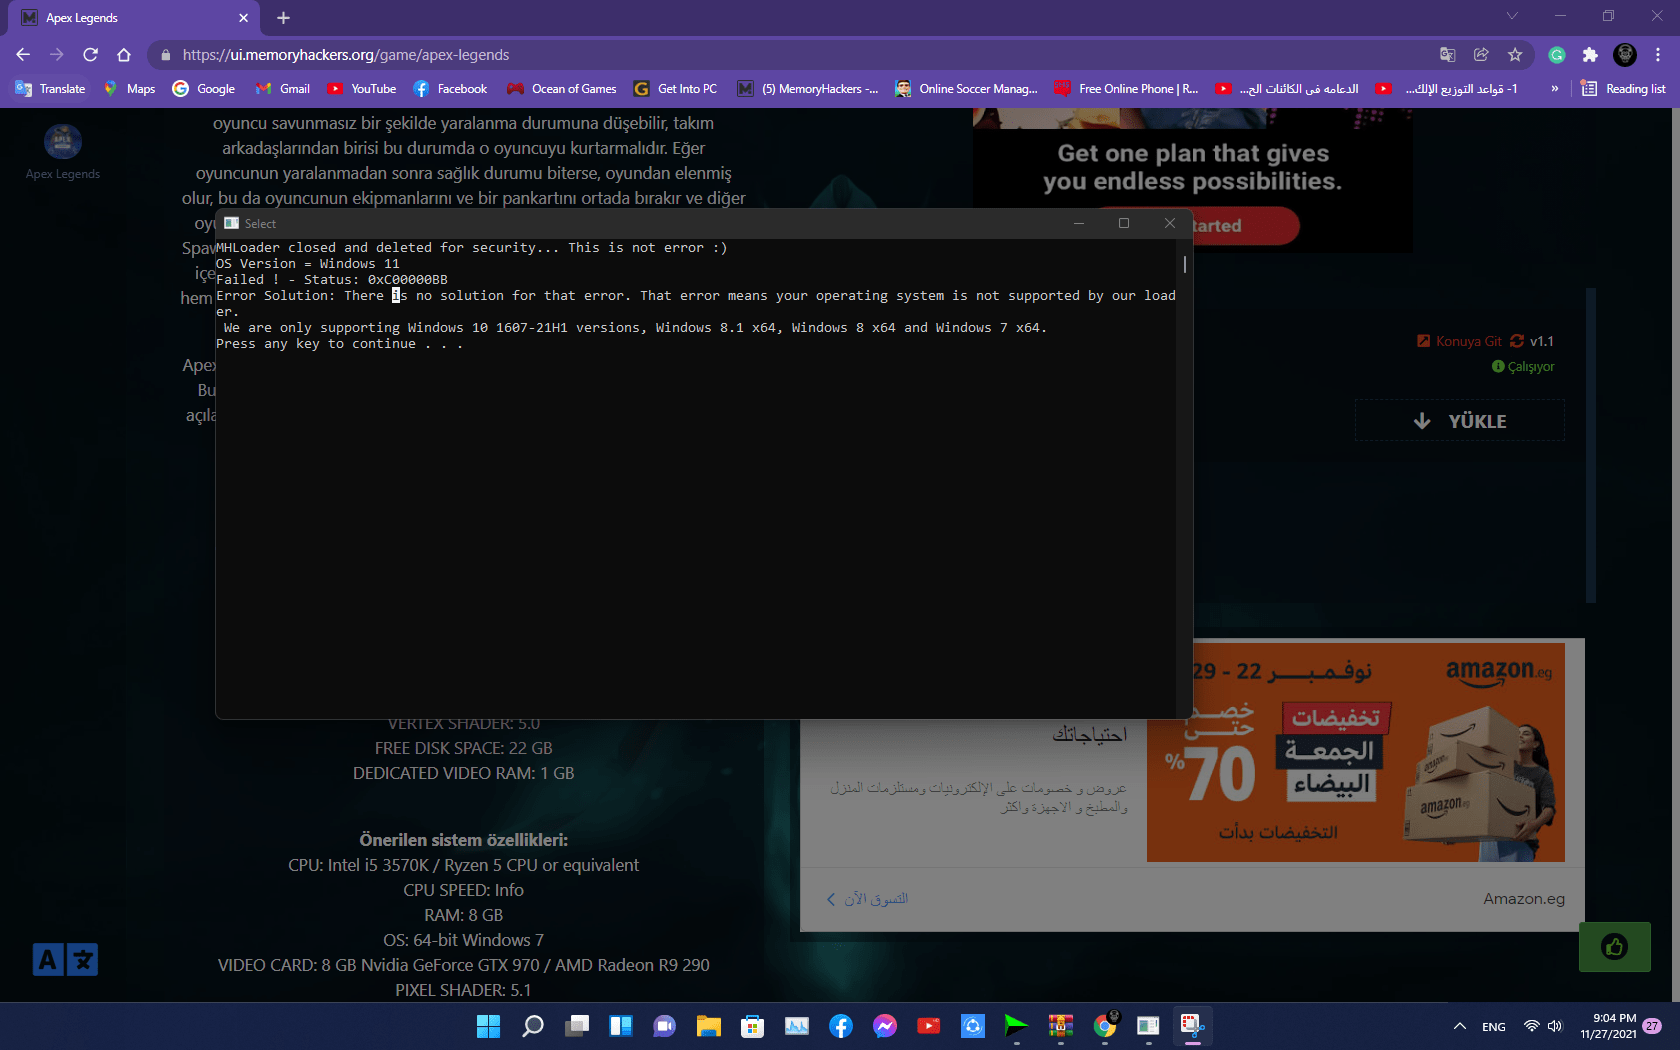This screenshot has width=1680, height=1050.
Task: Open the Chat taskbar icon
Action: [665, 1026]
